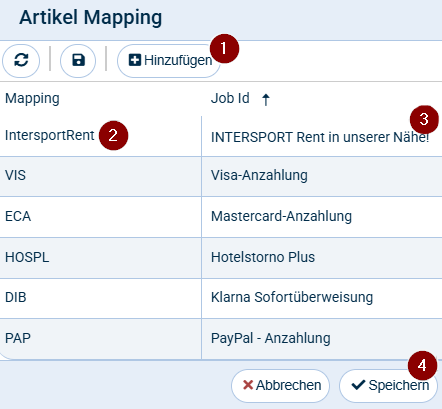Viewport: 442px width, 409px height.
Task: Click the Abbrechen button
Action: [x=281, y=386]
